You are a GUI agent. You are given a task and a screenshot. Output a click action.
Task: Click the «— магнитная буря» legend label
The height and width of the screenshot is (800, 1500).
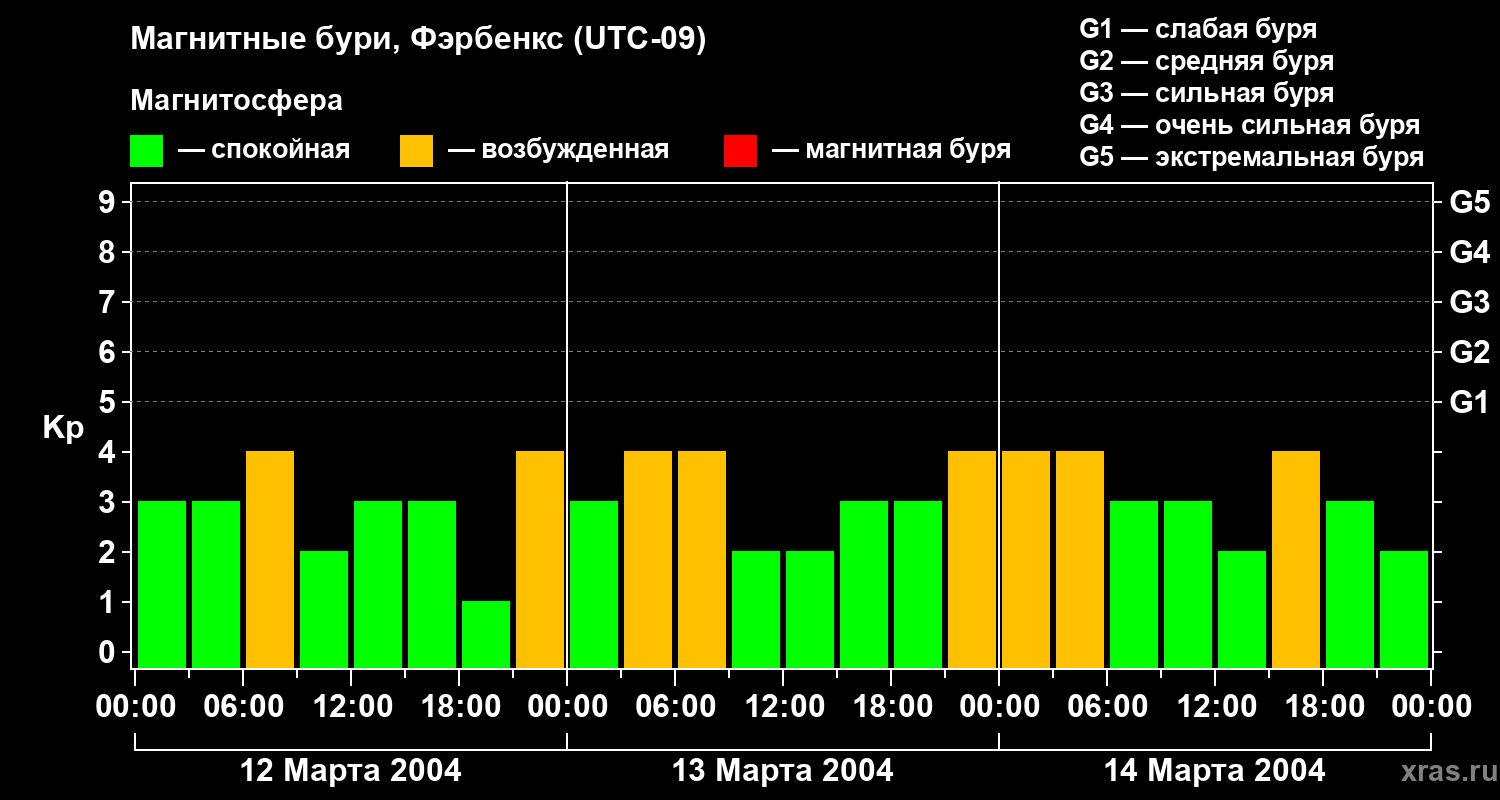tap(892, 150)
